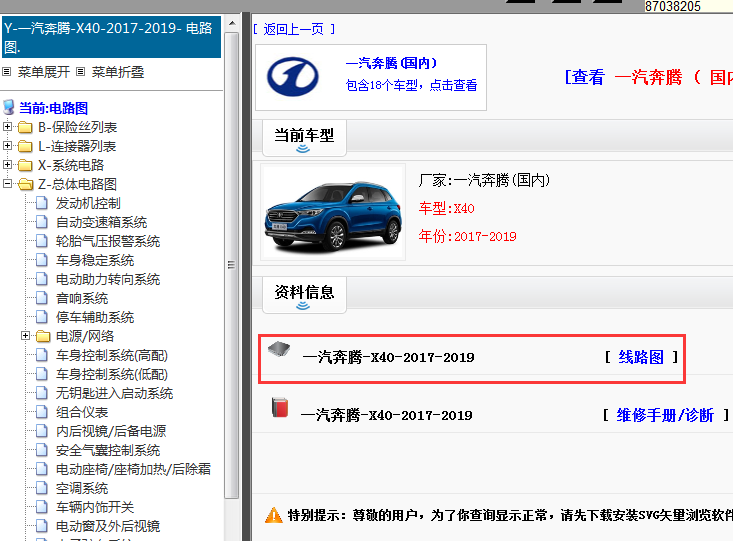This screenshot has width=733, height=541.
Task: Click 一汽奔腾-X40-2017-2019 title in 线路图 row
Action: coord(388,357)
